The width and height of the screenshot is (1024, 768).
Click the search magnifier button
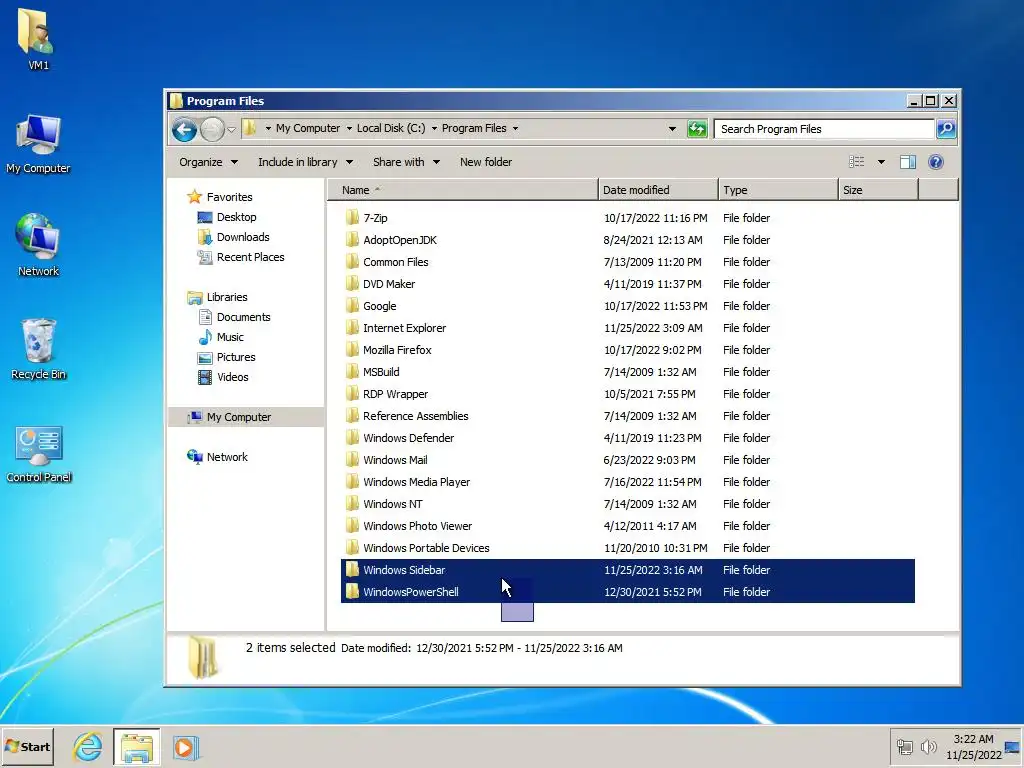click(946, 129)
